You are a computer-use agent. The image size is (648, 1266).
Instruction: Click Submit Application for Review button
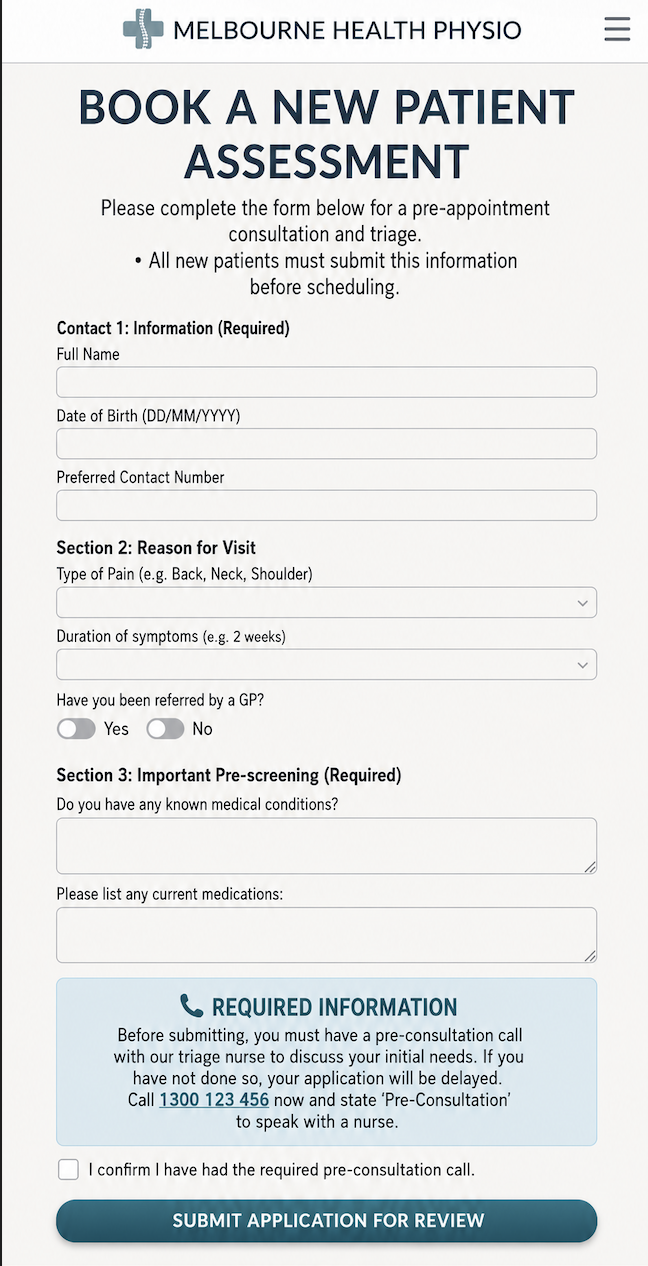coord(327,1221)
